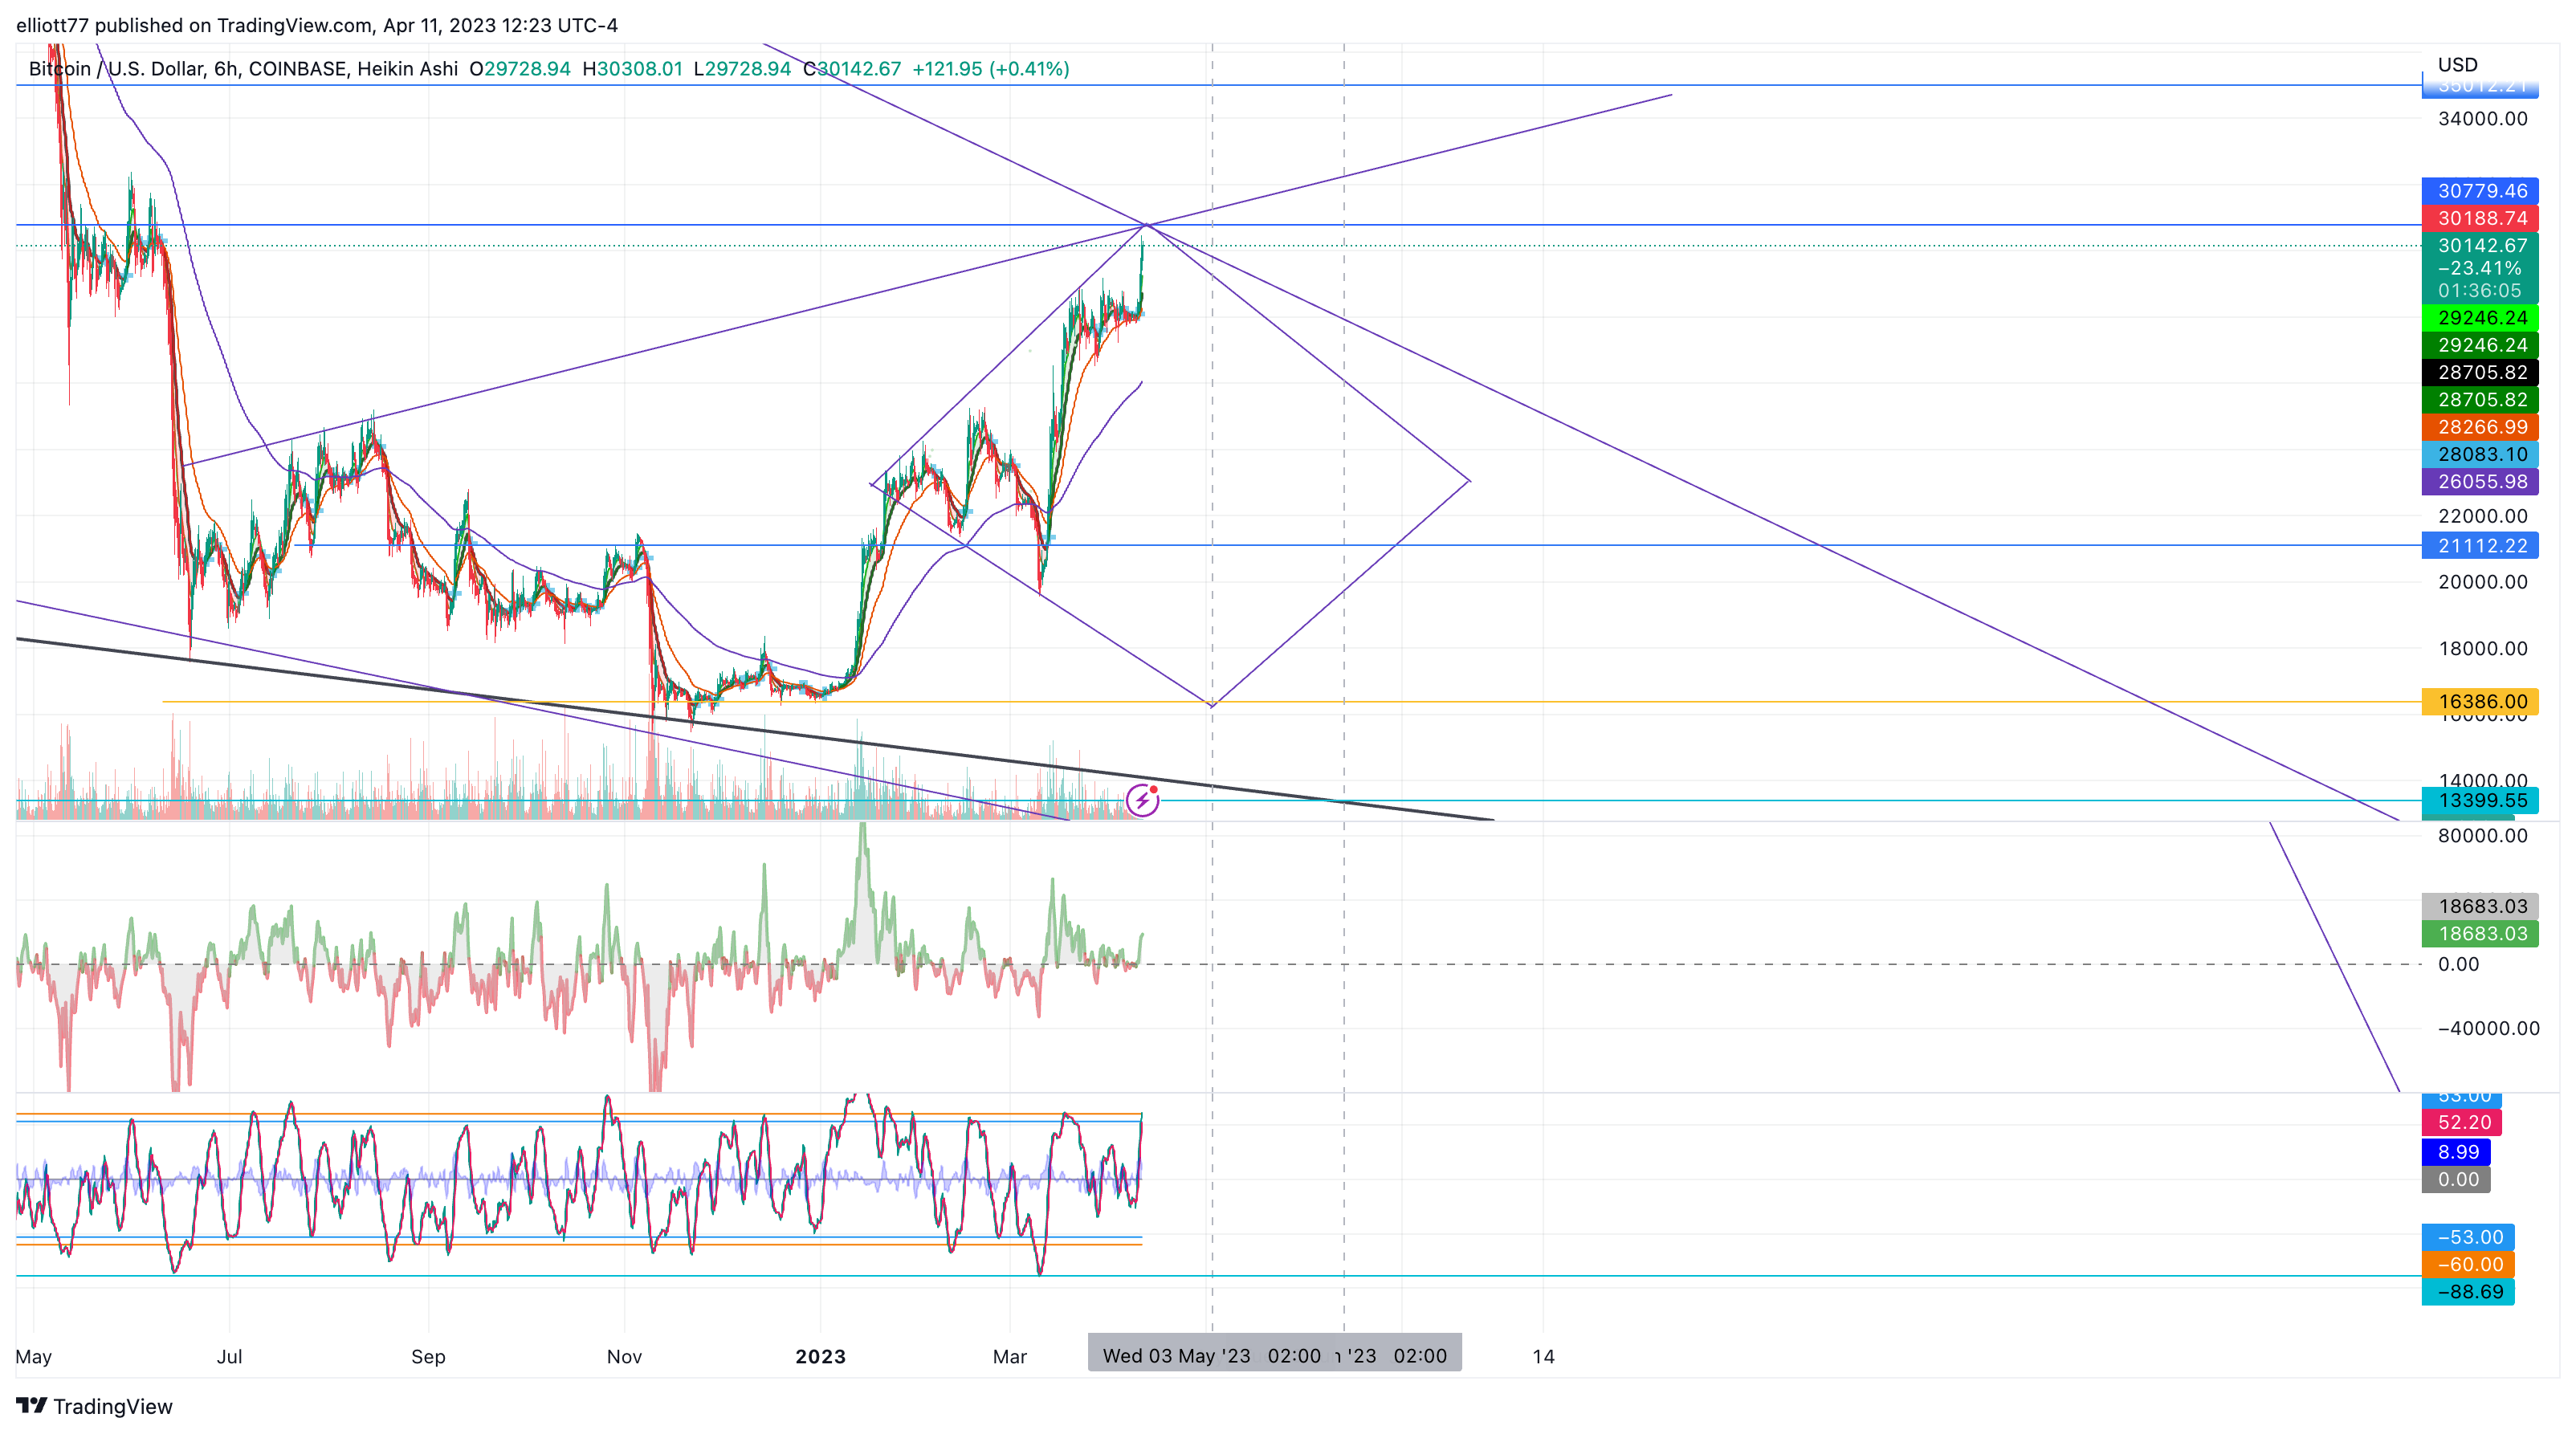Image resolution: width=2576 pixels, height=1434 pixels.
Task: Click the light blue 28083.10 label
Action: pyautogui.click(x=2480, y=454)
